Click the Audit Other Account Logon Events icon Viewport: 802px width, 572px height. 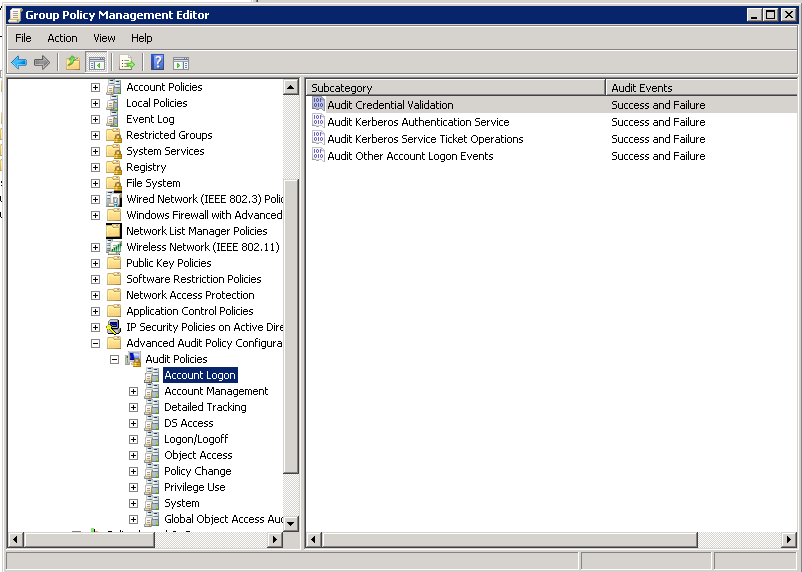[x=318, y=155]
